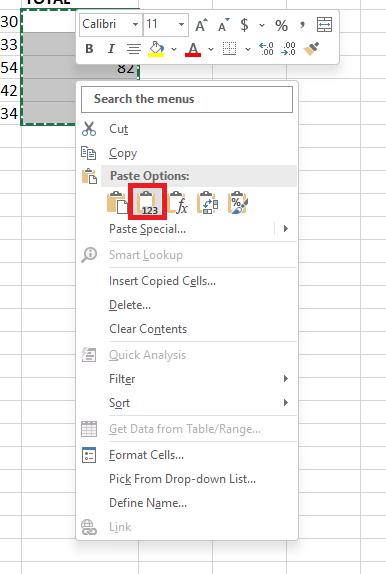Screen dimensions: 386x574
Task: Decrease decimal places
Action: (289, 49)
